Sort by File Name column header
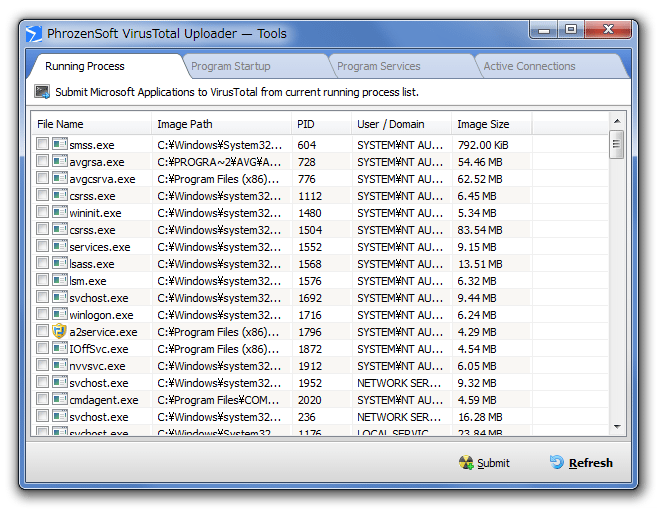This screenshot has width=660, height=513. pos(91,124)
